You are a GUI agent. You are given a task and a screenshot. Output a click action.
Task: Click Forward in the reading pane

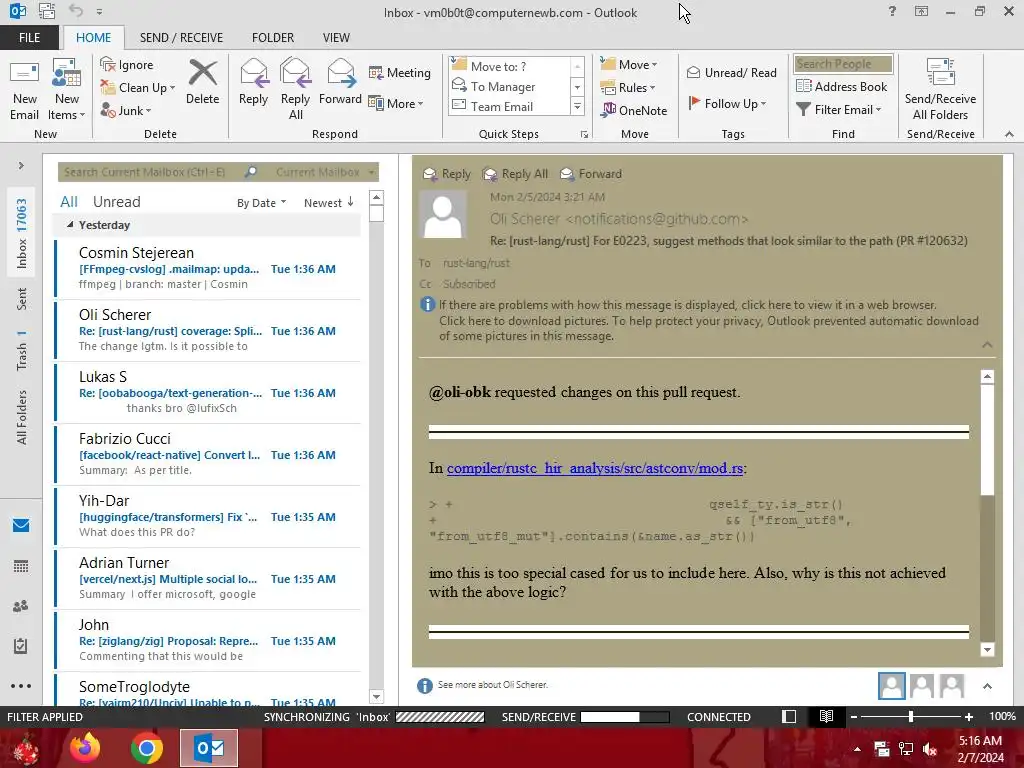591,174
